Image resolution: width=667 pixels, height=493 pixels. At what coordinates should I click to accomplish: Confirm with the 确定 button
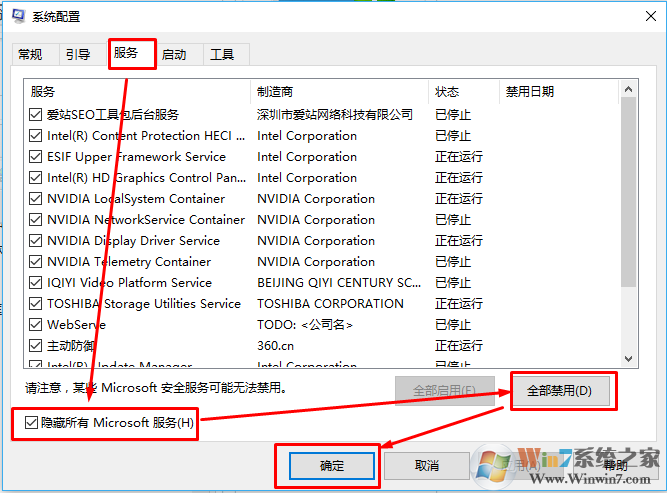coord(332,466)
